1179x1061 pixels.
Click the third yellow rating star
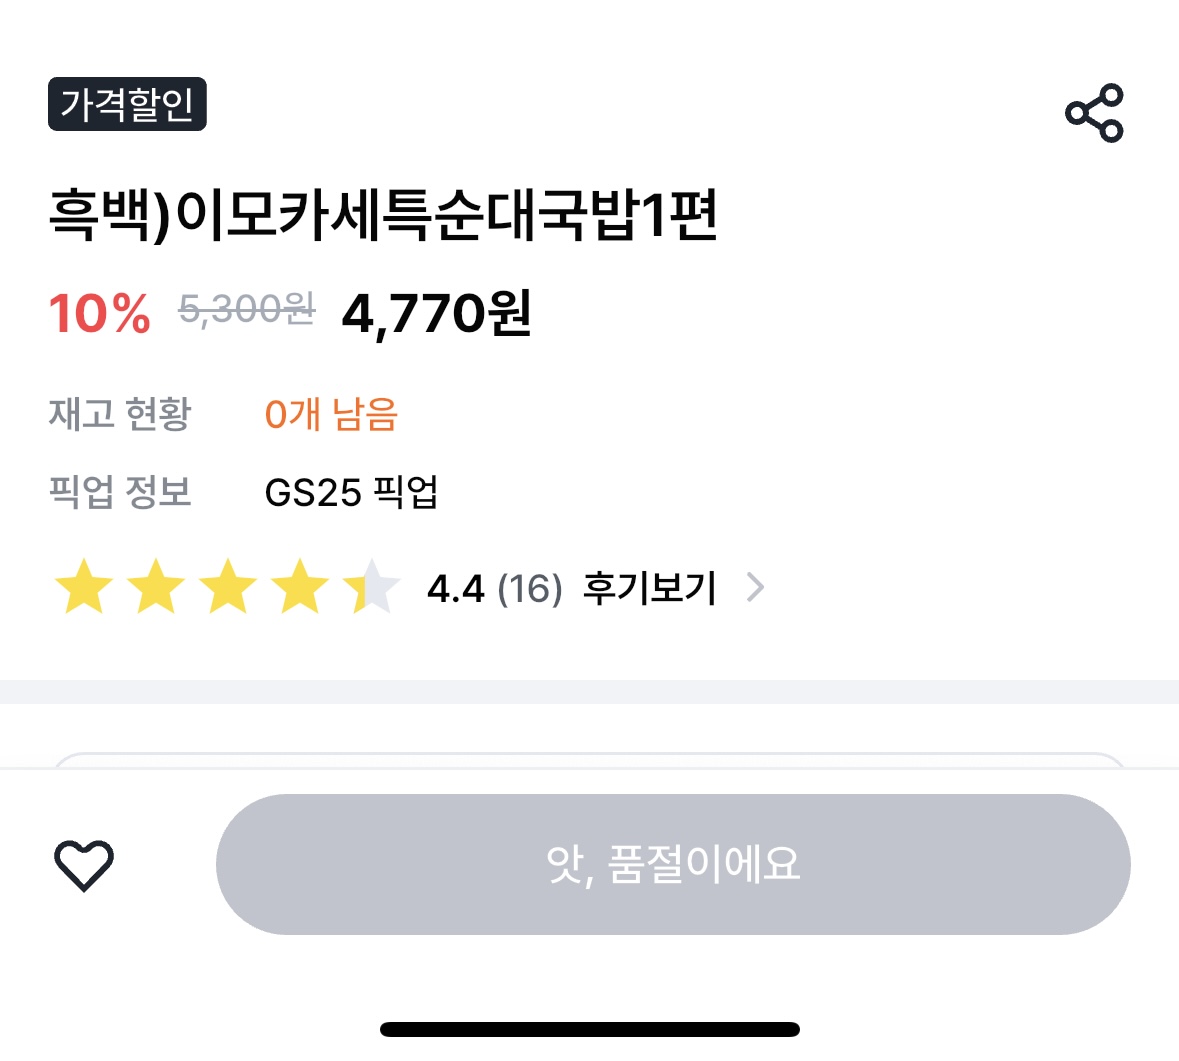(228, 587)
